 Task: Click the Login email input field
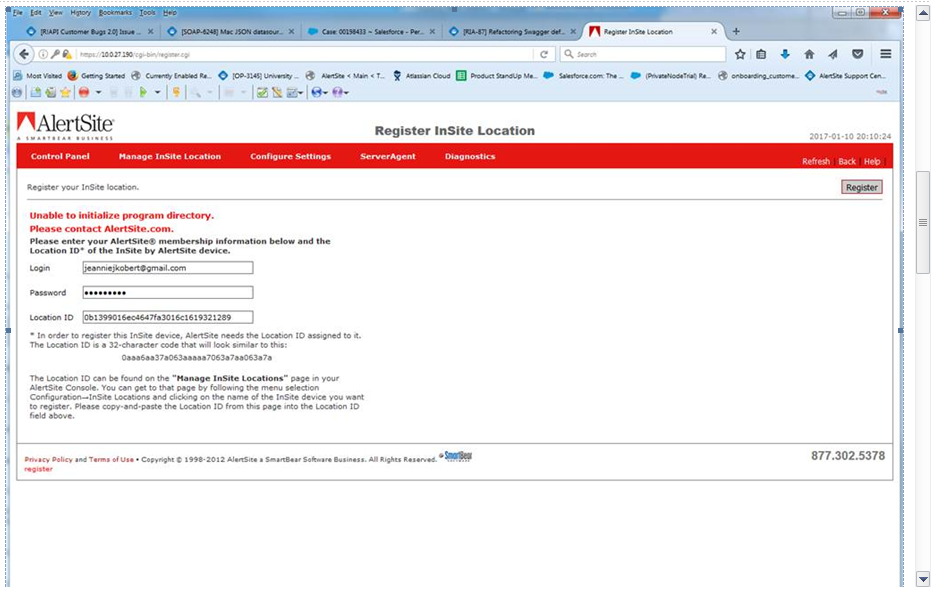[x=168, y=268]
